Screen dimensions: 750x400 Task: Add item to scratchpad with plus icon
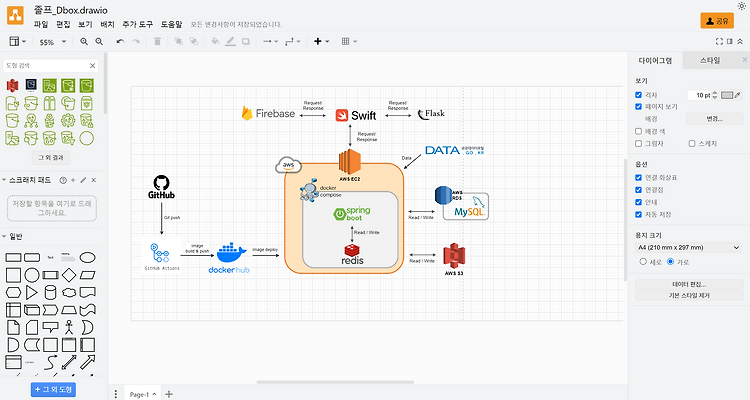(73, 180)
